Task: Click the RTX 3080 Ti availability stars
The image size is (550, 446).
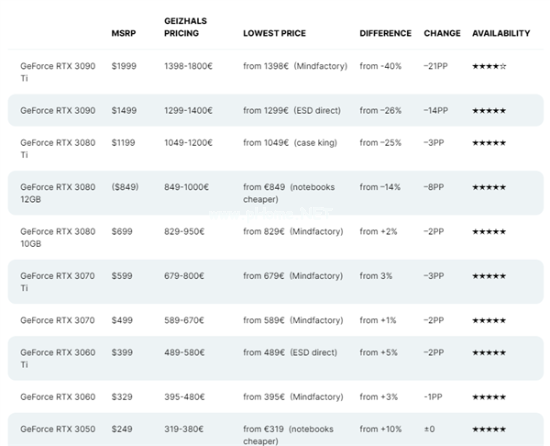Action: pos(489,143)
